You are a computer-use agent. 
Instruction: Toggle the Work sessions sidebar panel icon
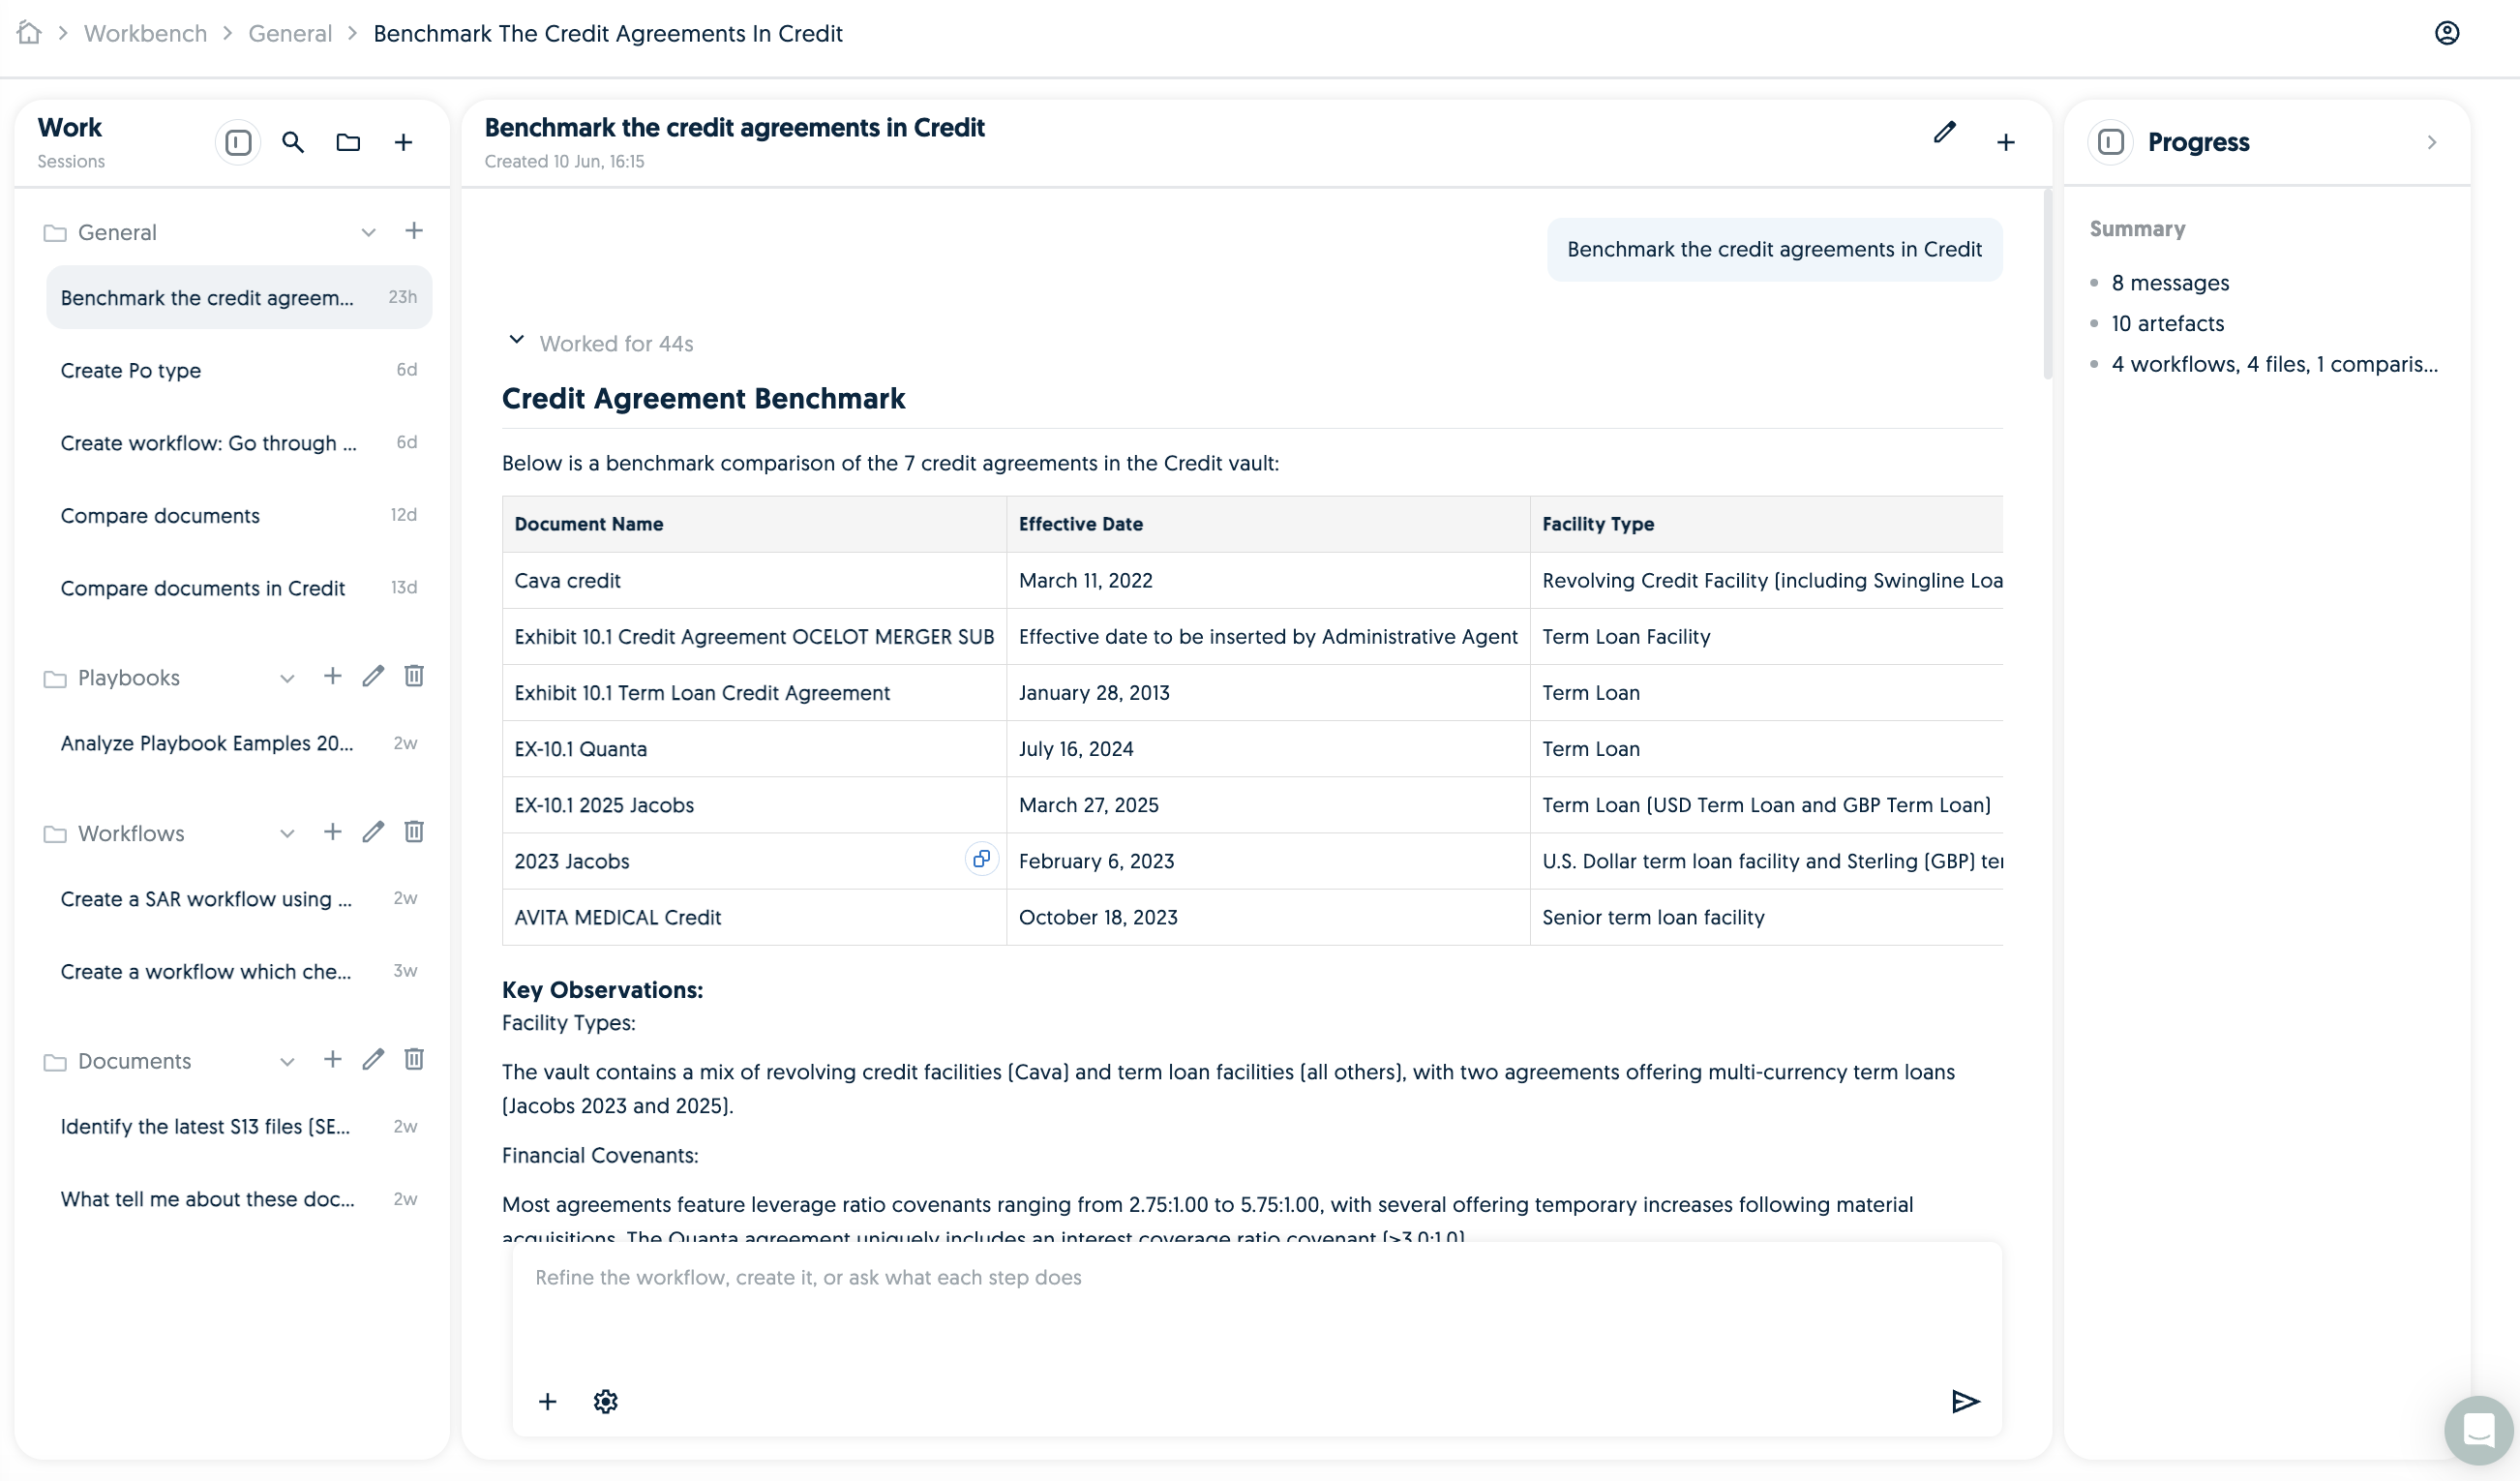238,142
